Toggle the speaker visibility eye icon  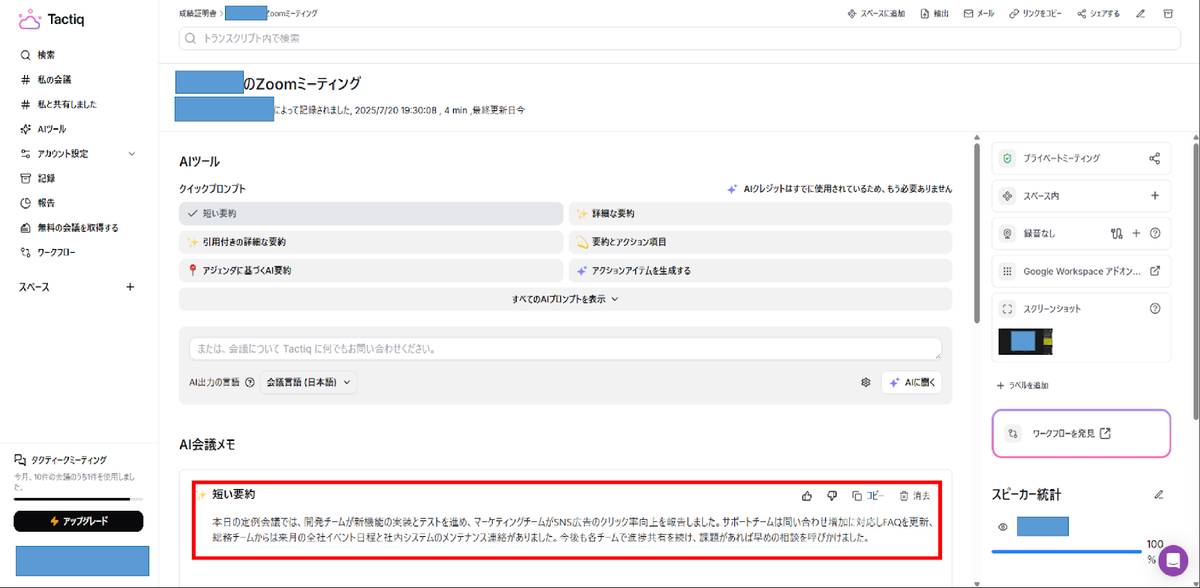tap(1002, 526)
